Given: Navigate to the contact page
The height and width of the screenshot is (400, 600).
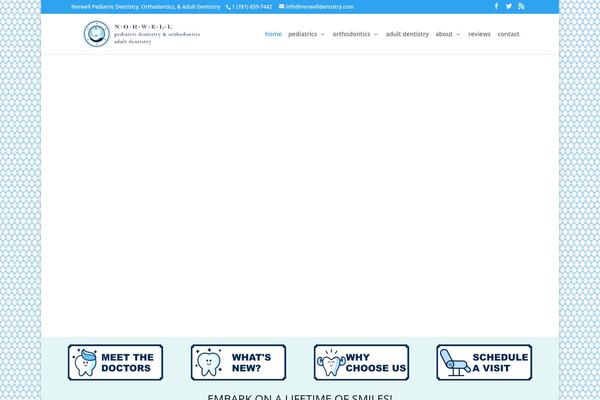Looking at the screenshot, I should (508, 34).
